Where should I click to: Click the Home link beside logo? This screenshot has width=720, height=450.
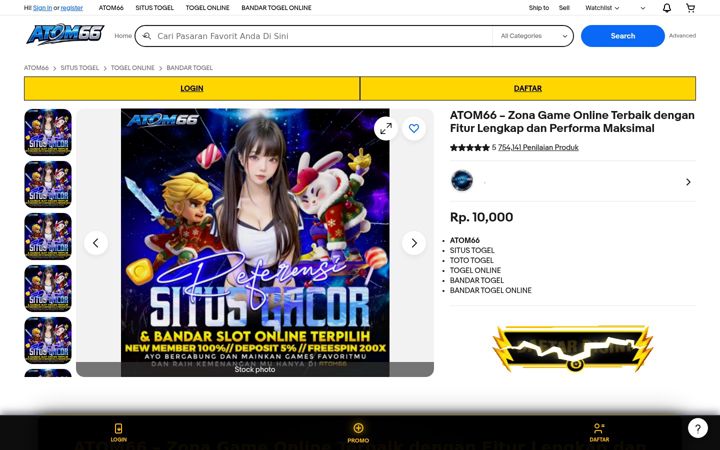[123, 36]
